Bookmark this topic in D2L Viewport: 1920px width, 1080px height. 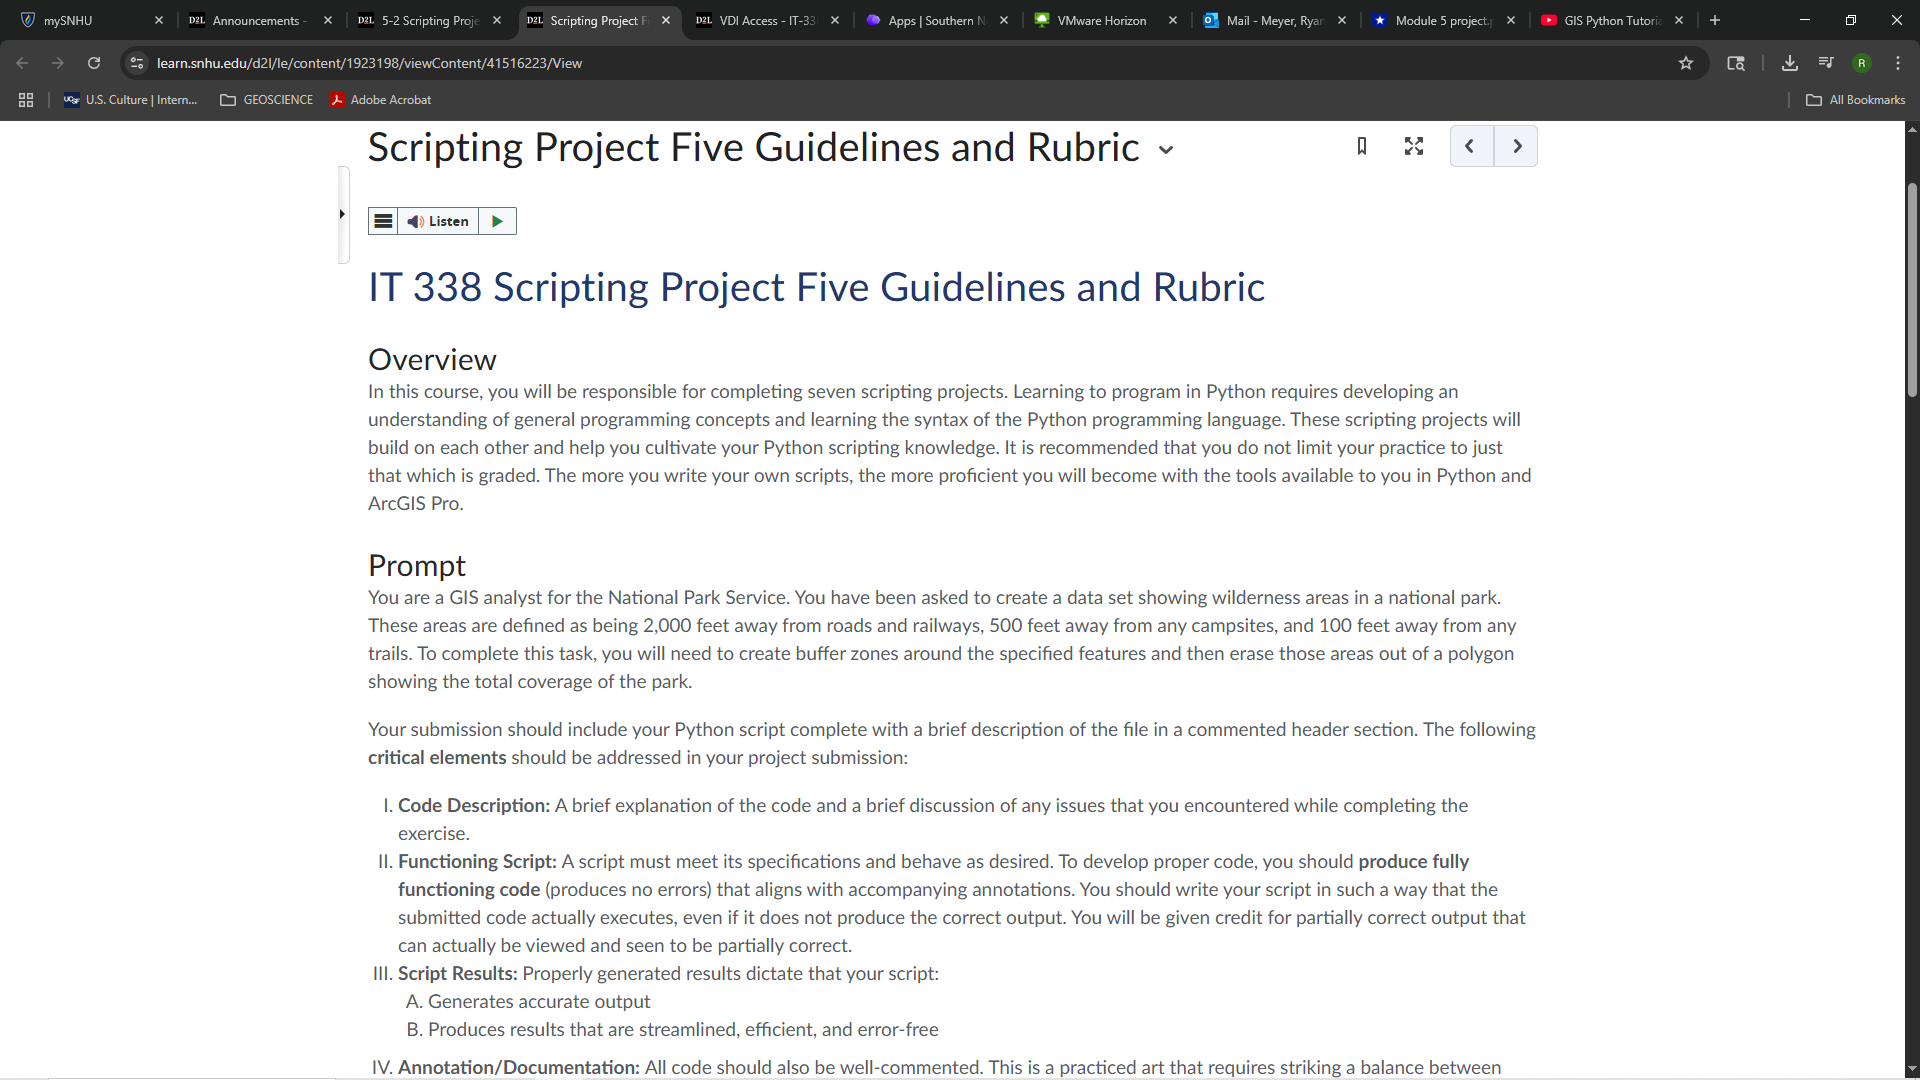(1361, 146)
